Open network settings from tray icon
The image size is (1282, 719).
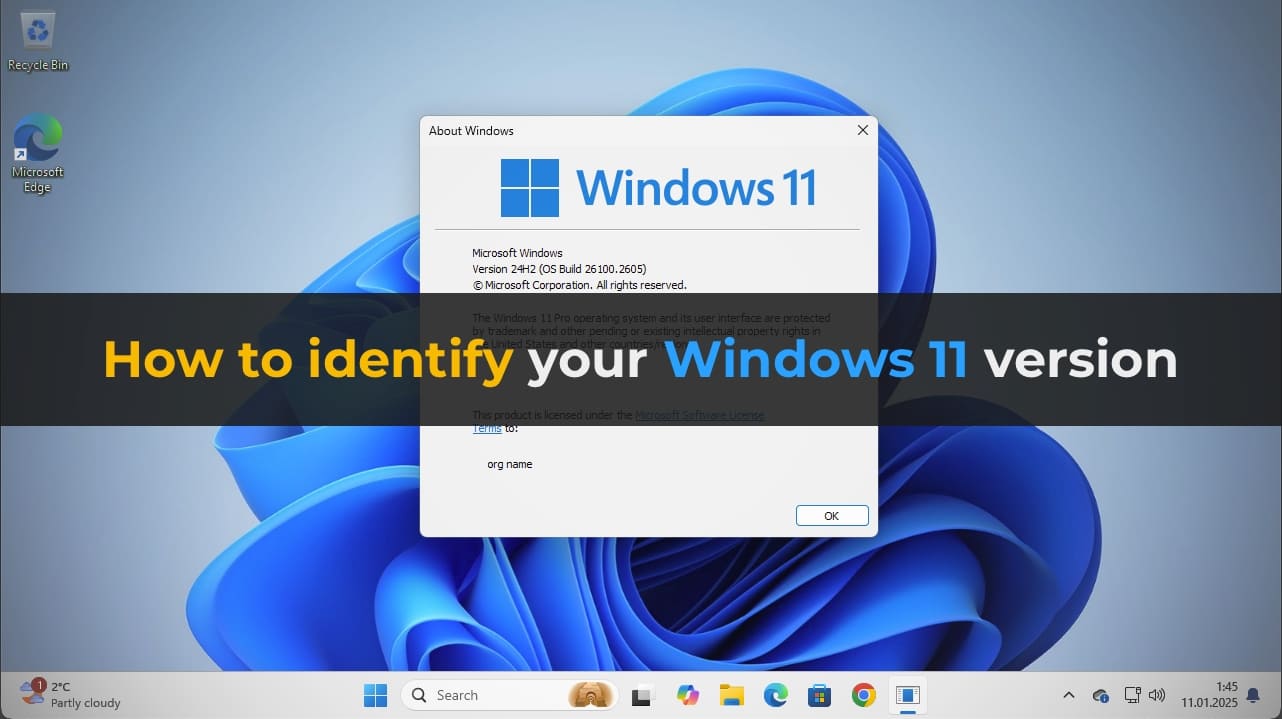tap(1132, 695)
